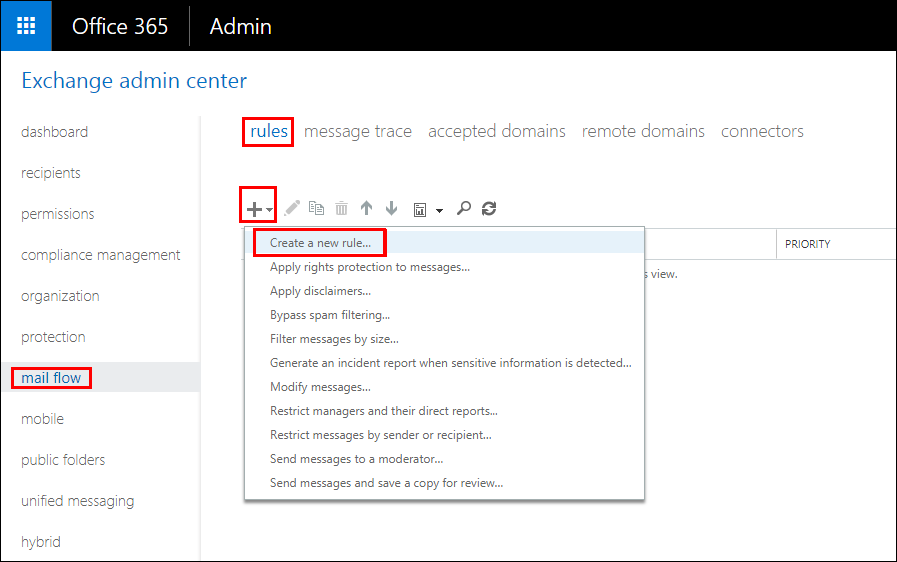Move rule up with the up arrow
This screenshot has height=562, width=897.
coord(367,208)
